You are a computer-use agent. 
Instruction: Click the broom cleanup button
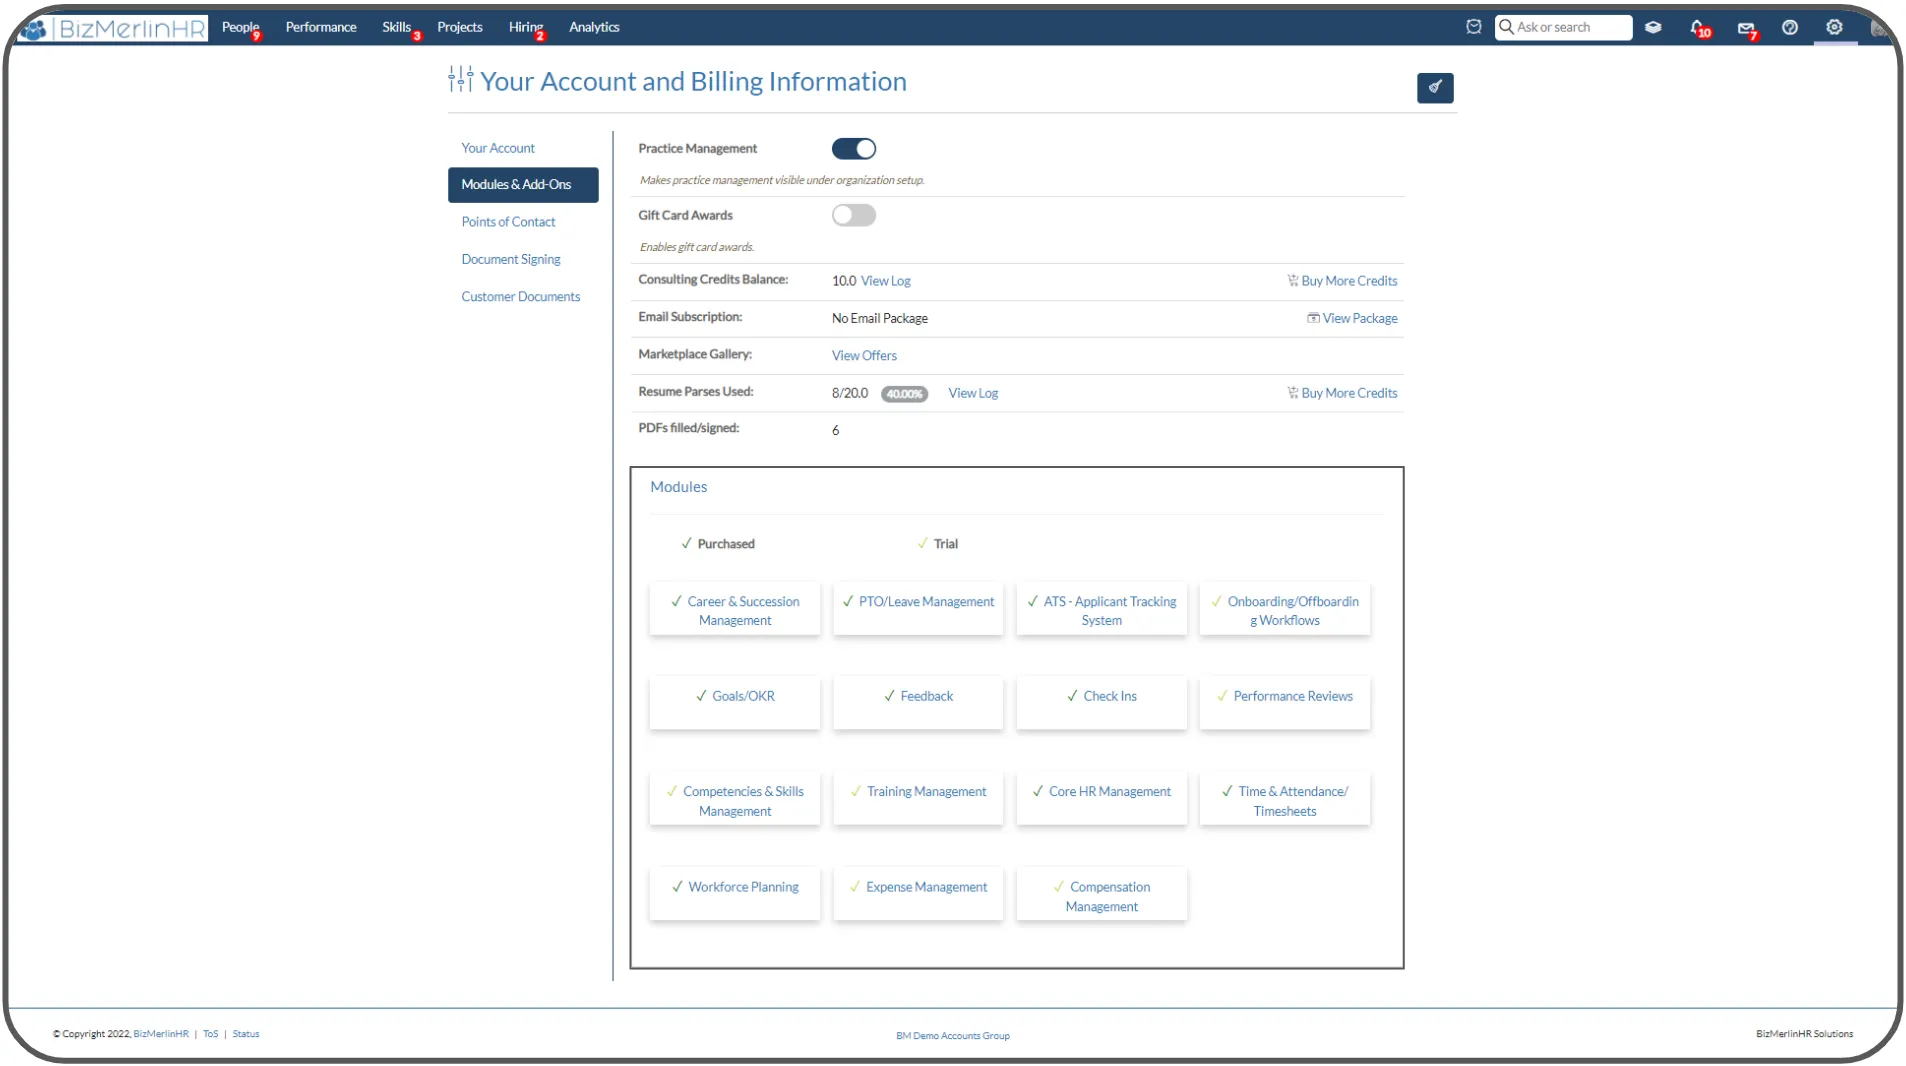[x=1435, y=88]
